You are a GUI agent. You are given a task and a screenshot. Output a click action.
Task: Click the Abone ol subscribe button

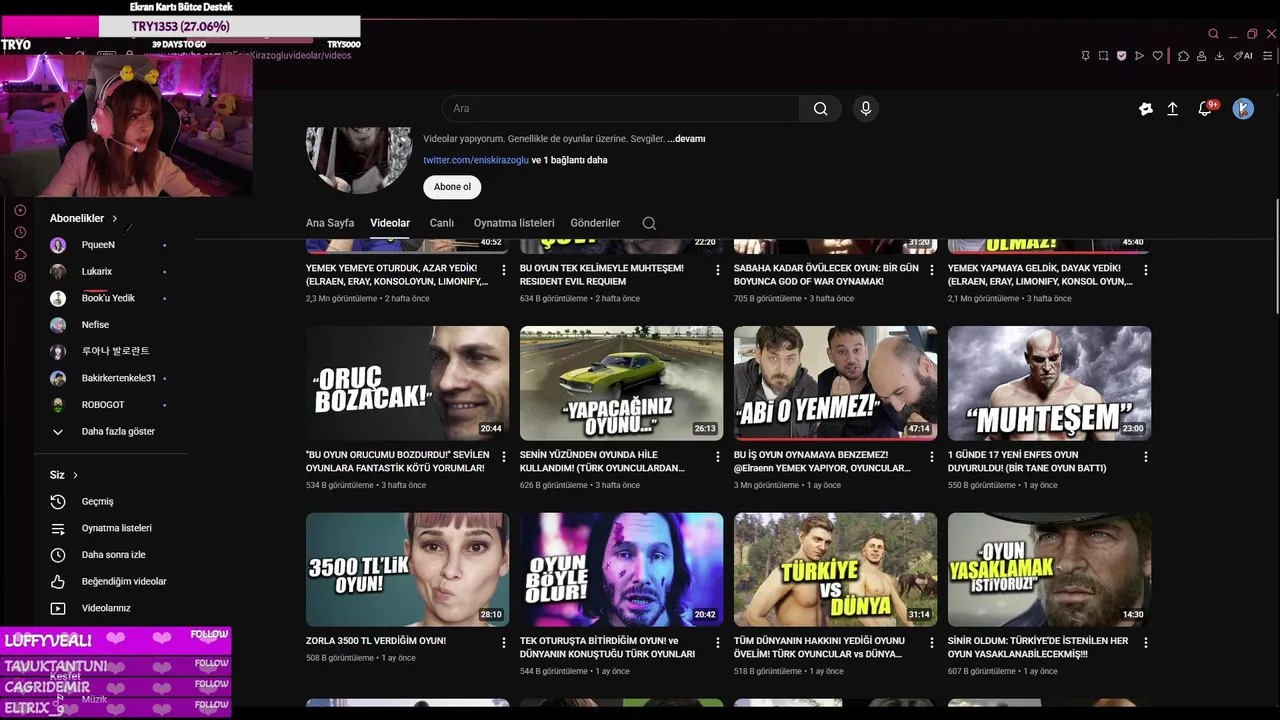click(x=452, y=187)
